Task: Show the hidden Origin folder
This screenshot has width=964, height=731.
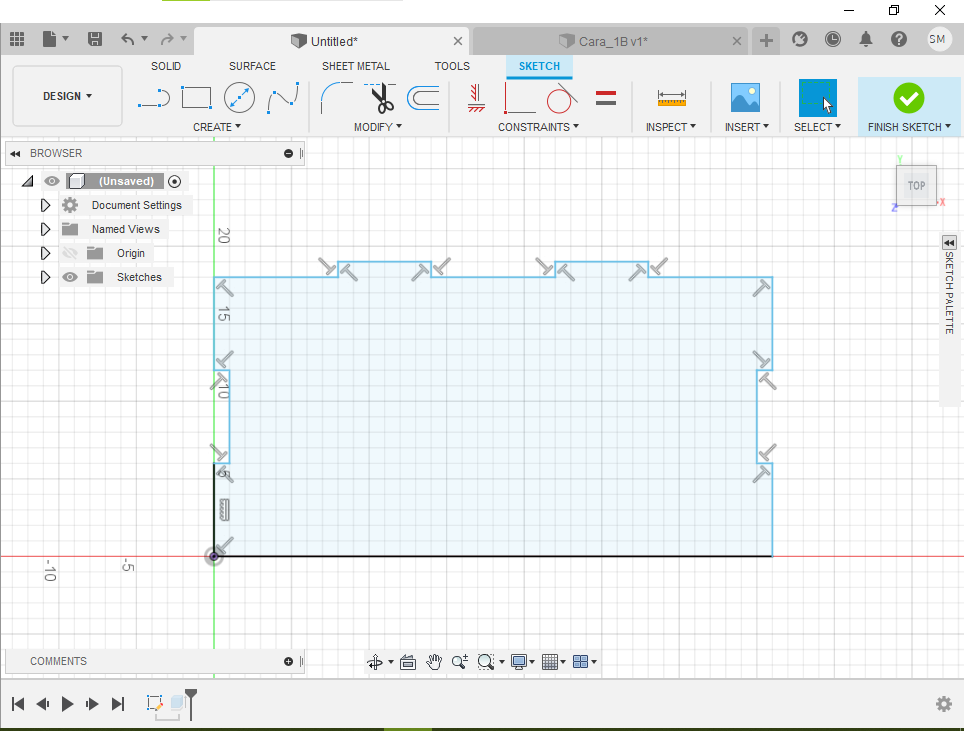Action: click(70, 253)
